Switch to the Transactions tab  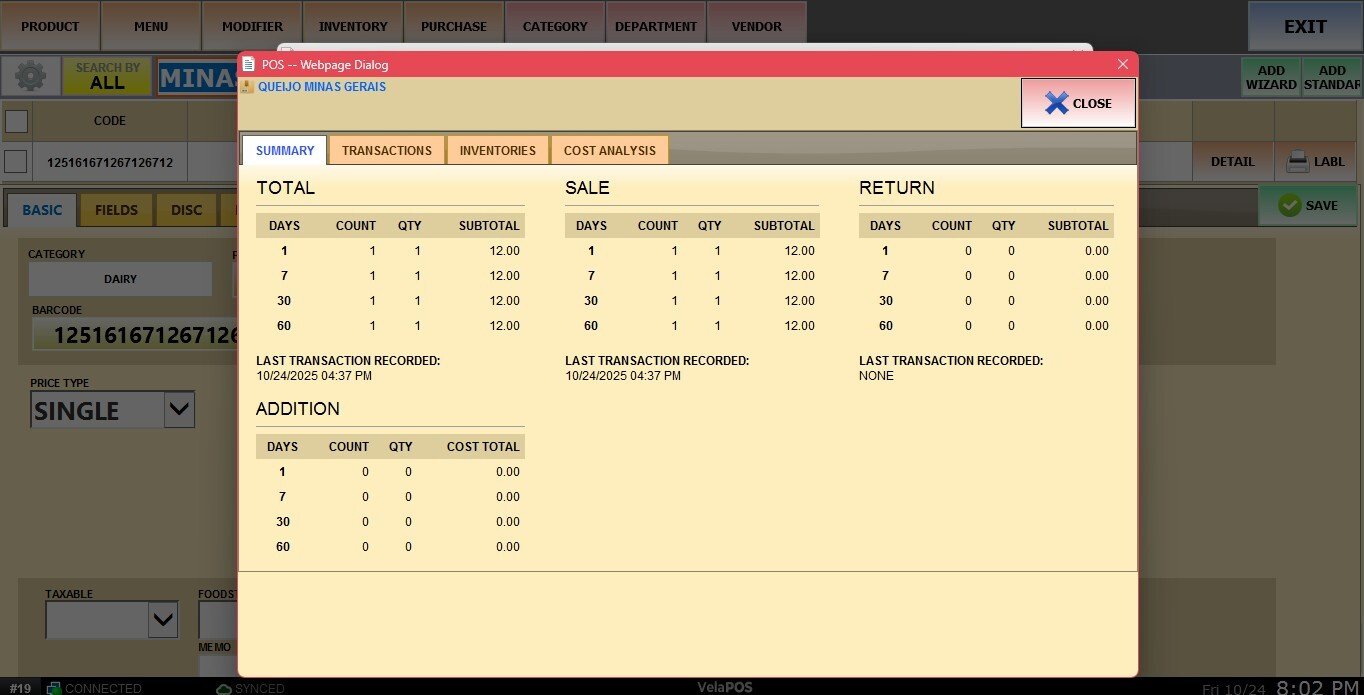pos(387,150)
